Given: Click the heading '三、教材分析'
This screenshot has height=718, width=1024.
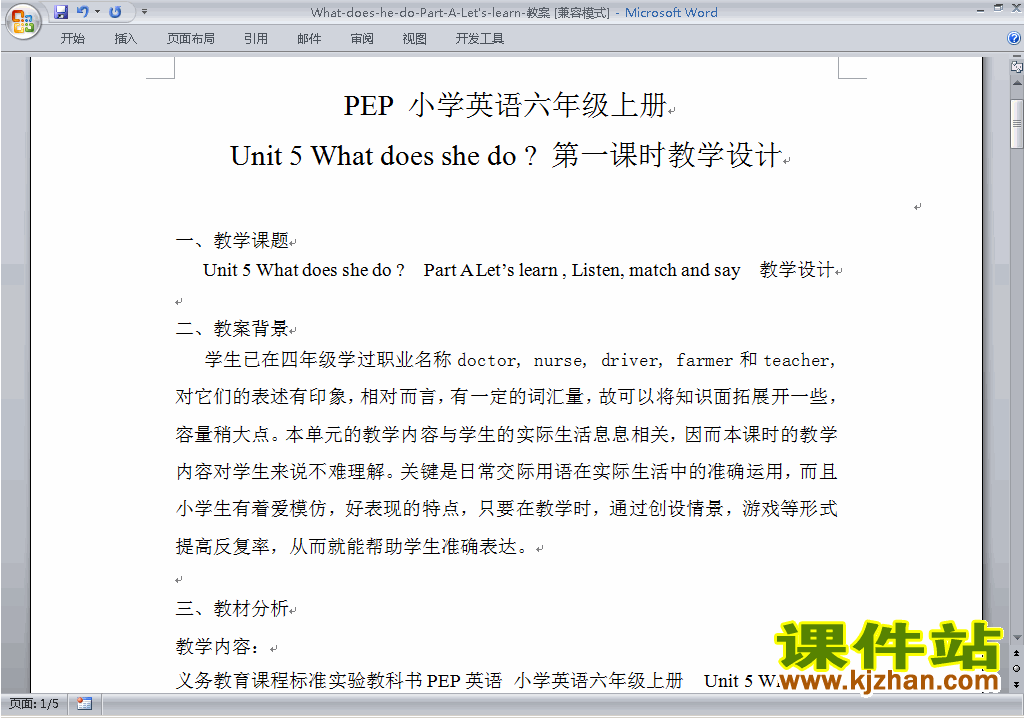Looking at the screenshot, I should tap(232, 609).
